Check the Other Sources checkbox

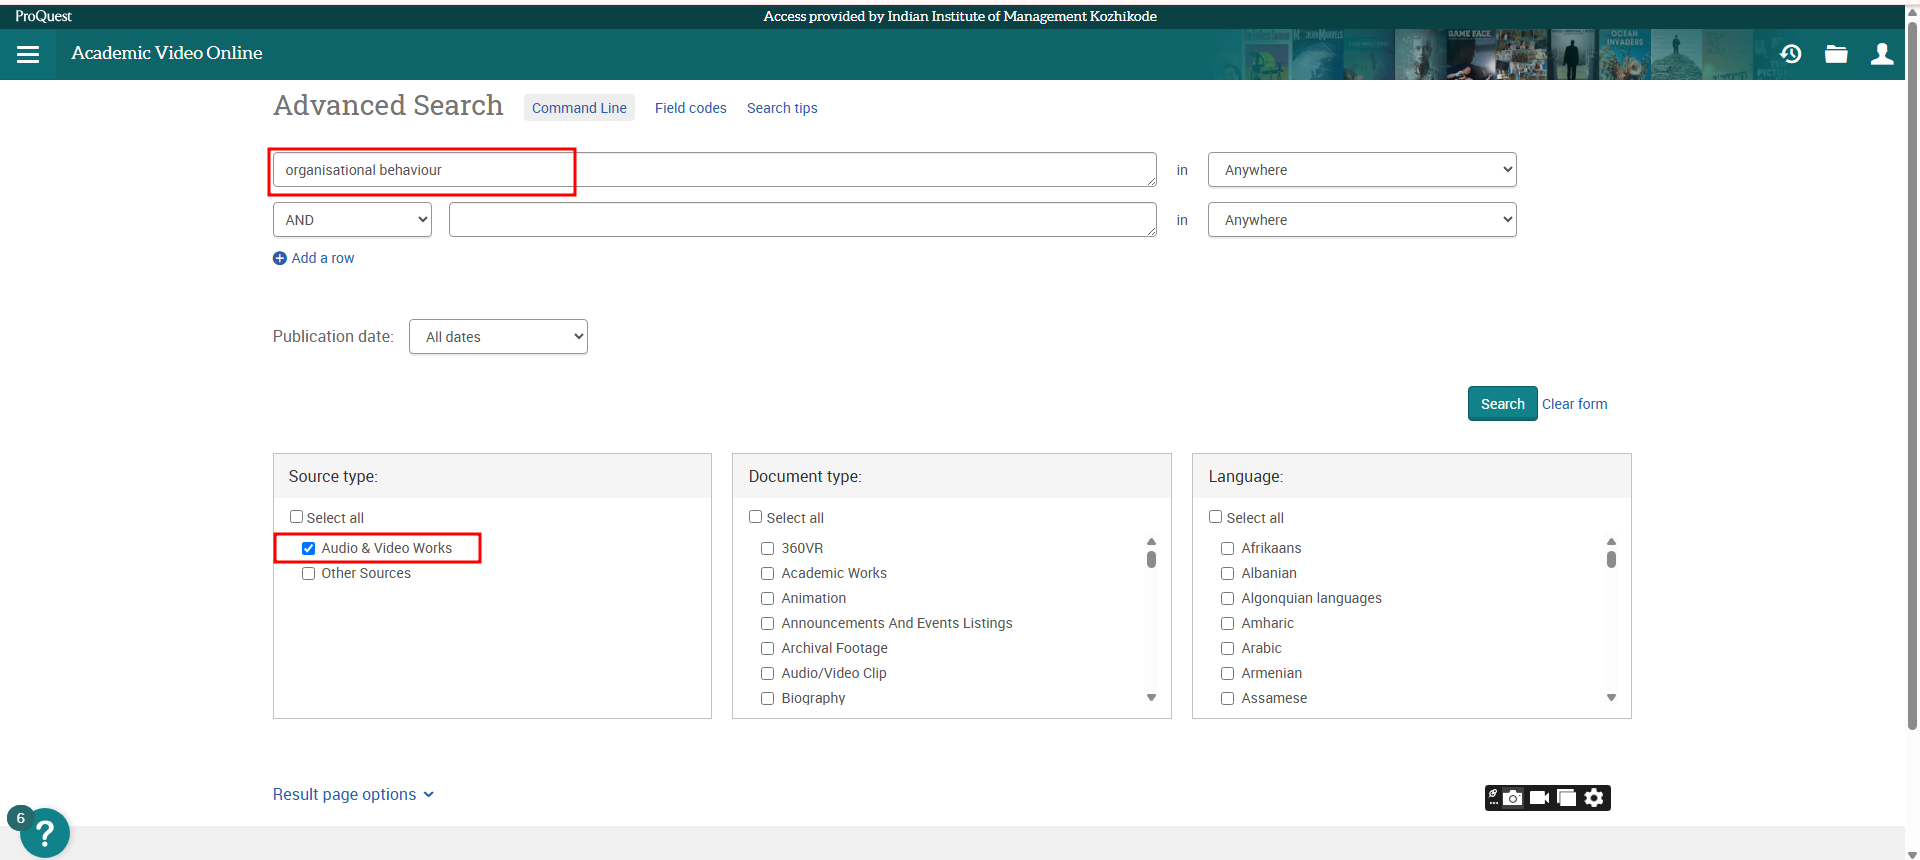pos(309,573)
